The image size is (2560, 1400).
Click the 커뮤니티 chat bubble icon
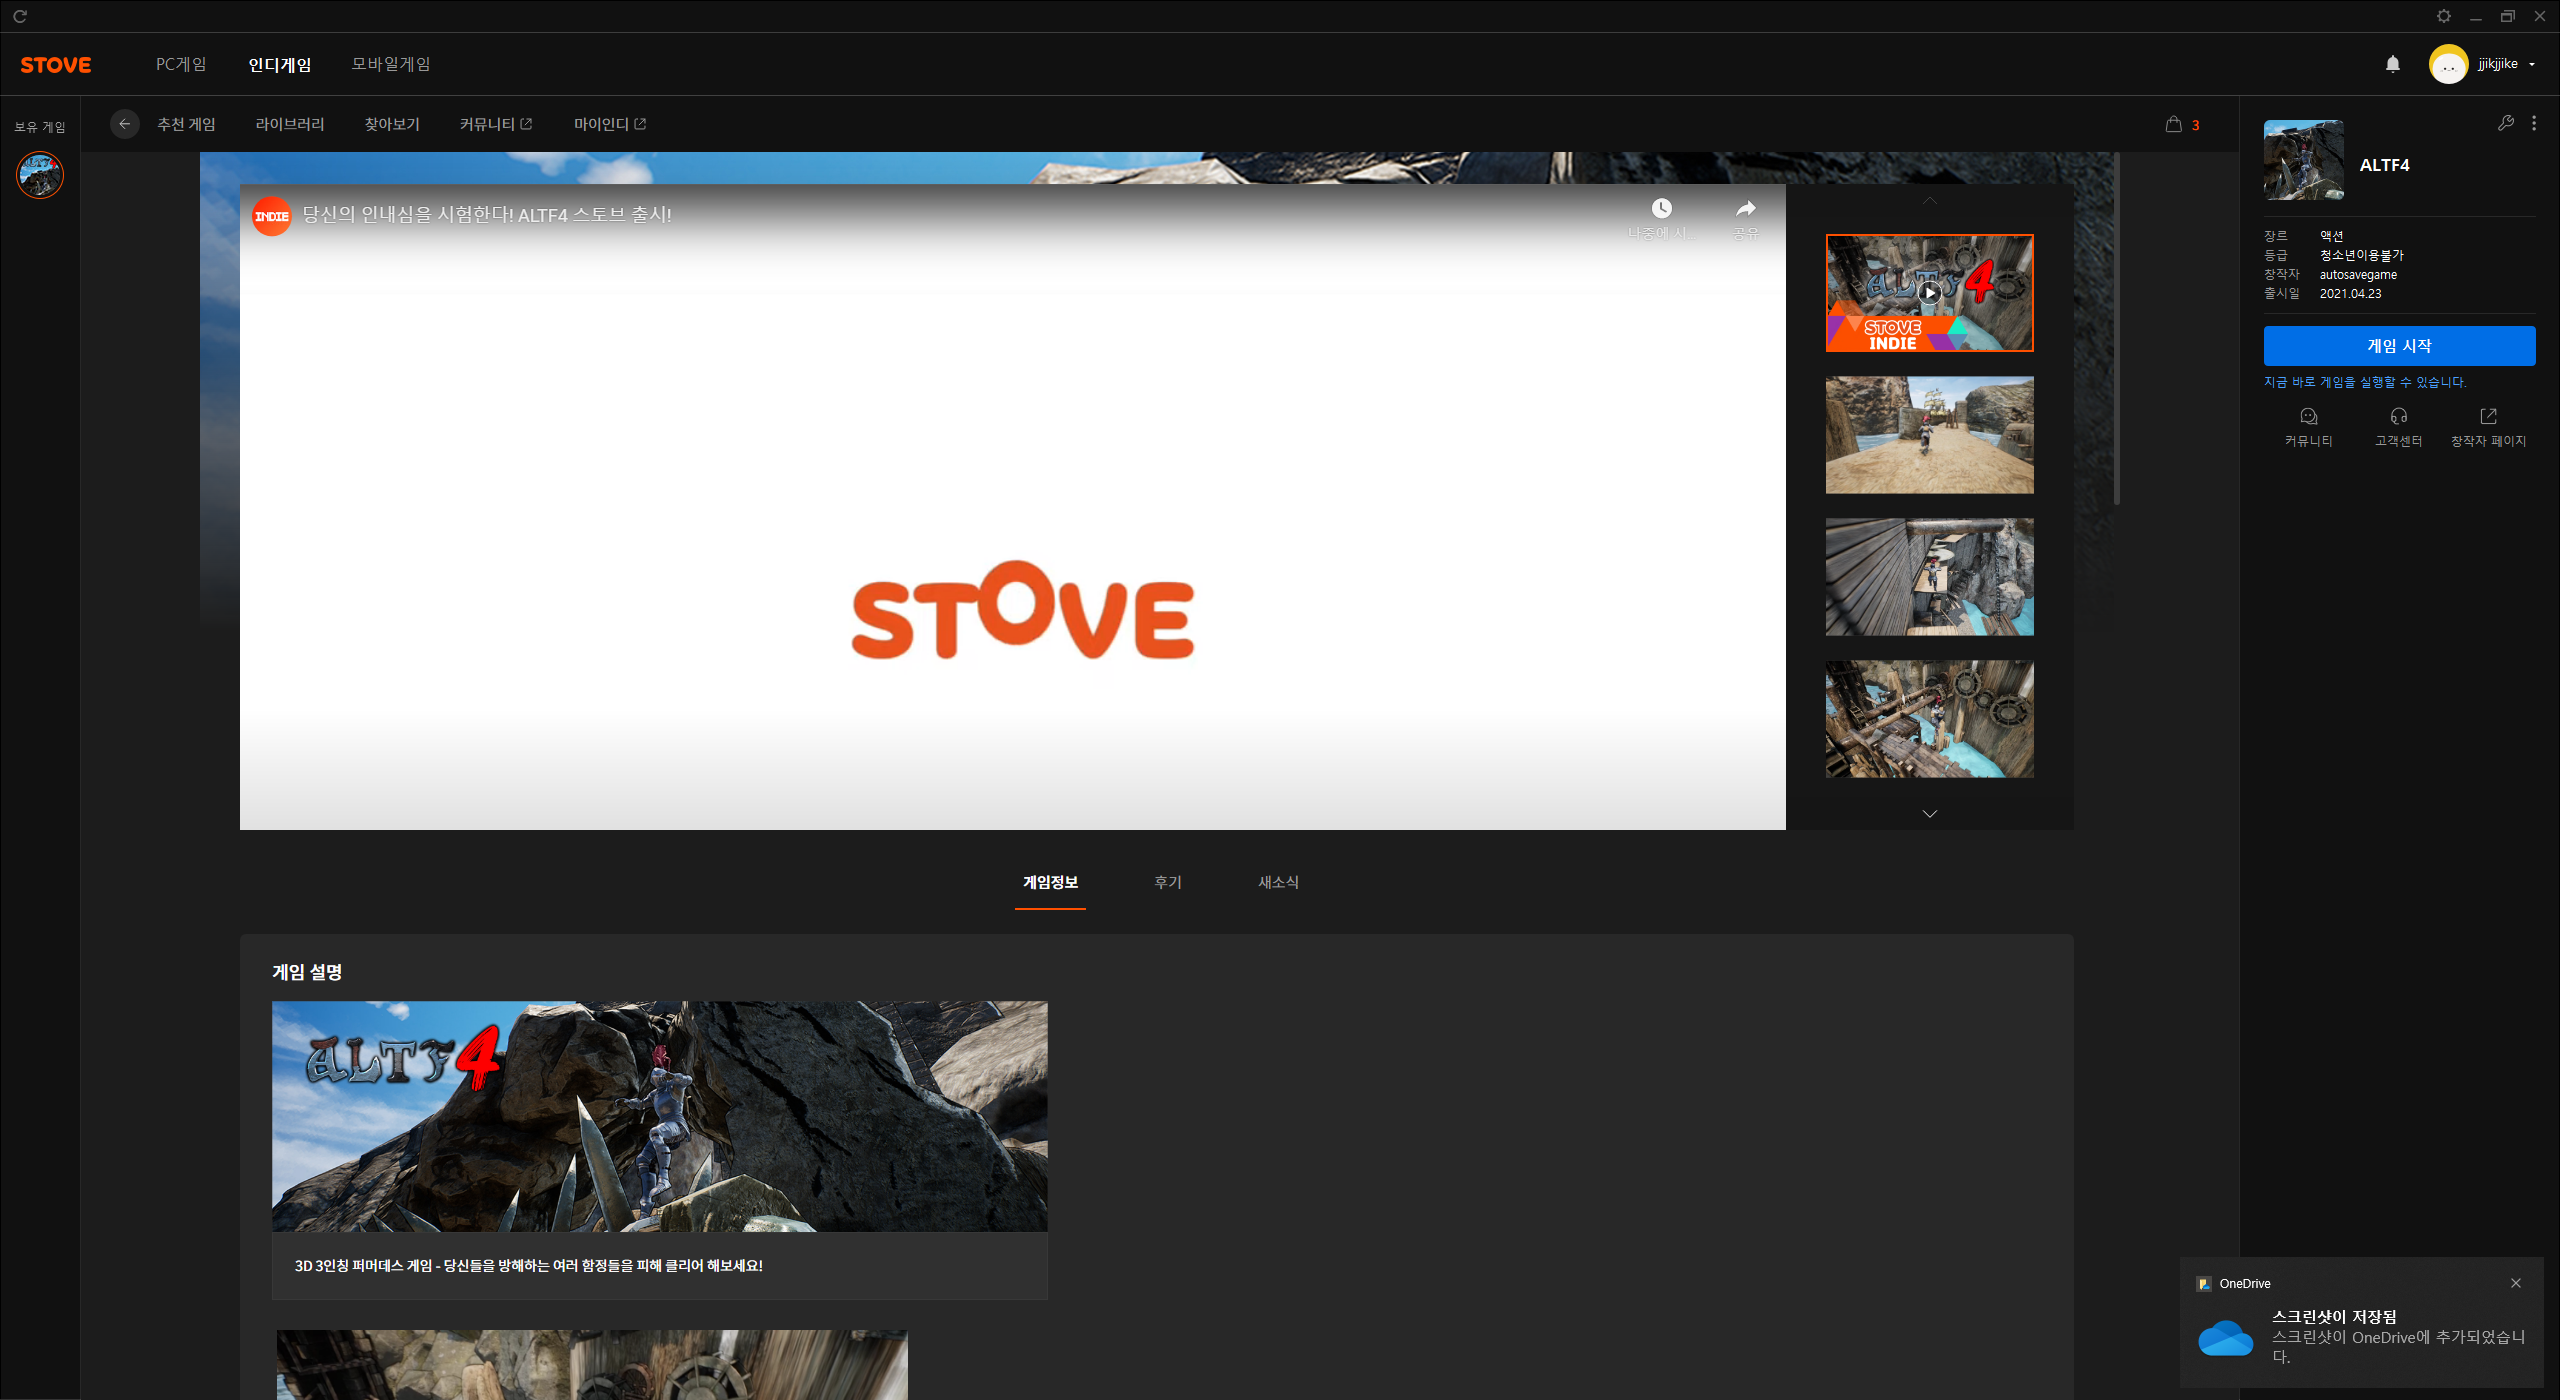tap(2308, 417)
